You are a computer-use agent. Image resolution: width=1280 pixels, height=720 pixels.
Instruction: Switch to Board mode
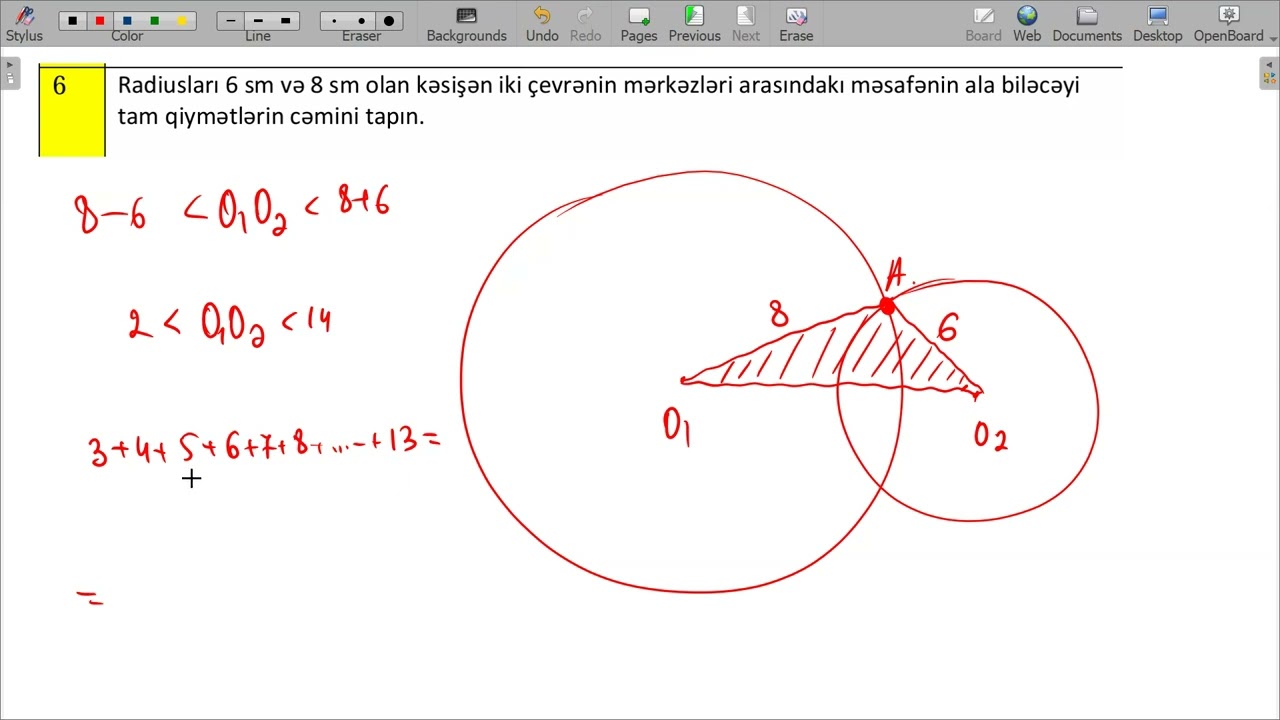pyautogui.click(x=983, y=24)
